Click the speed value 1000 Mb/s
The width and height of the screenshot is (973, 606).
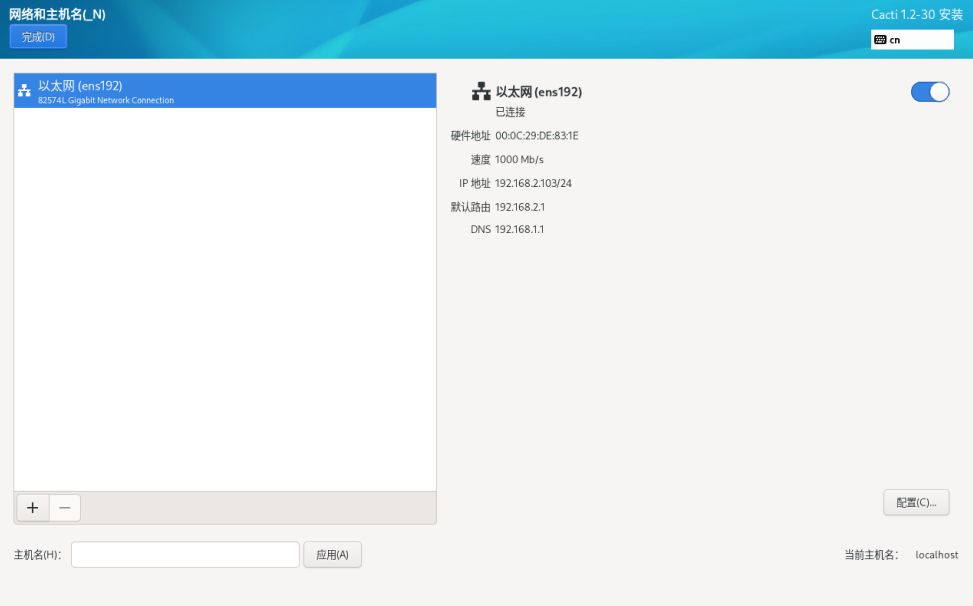pyautogui.click(x=519, y=159)
